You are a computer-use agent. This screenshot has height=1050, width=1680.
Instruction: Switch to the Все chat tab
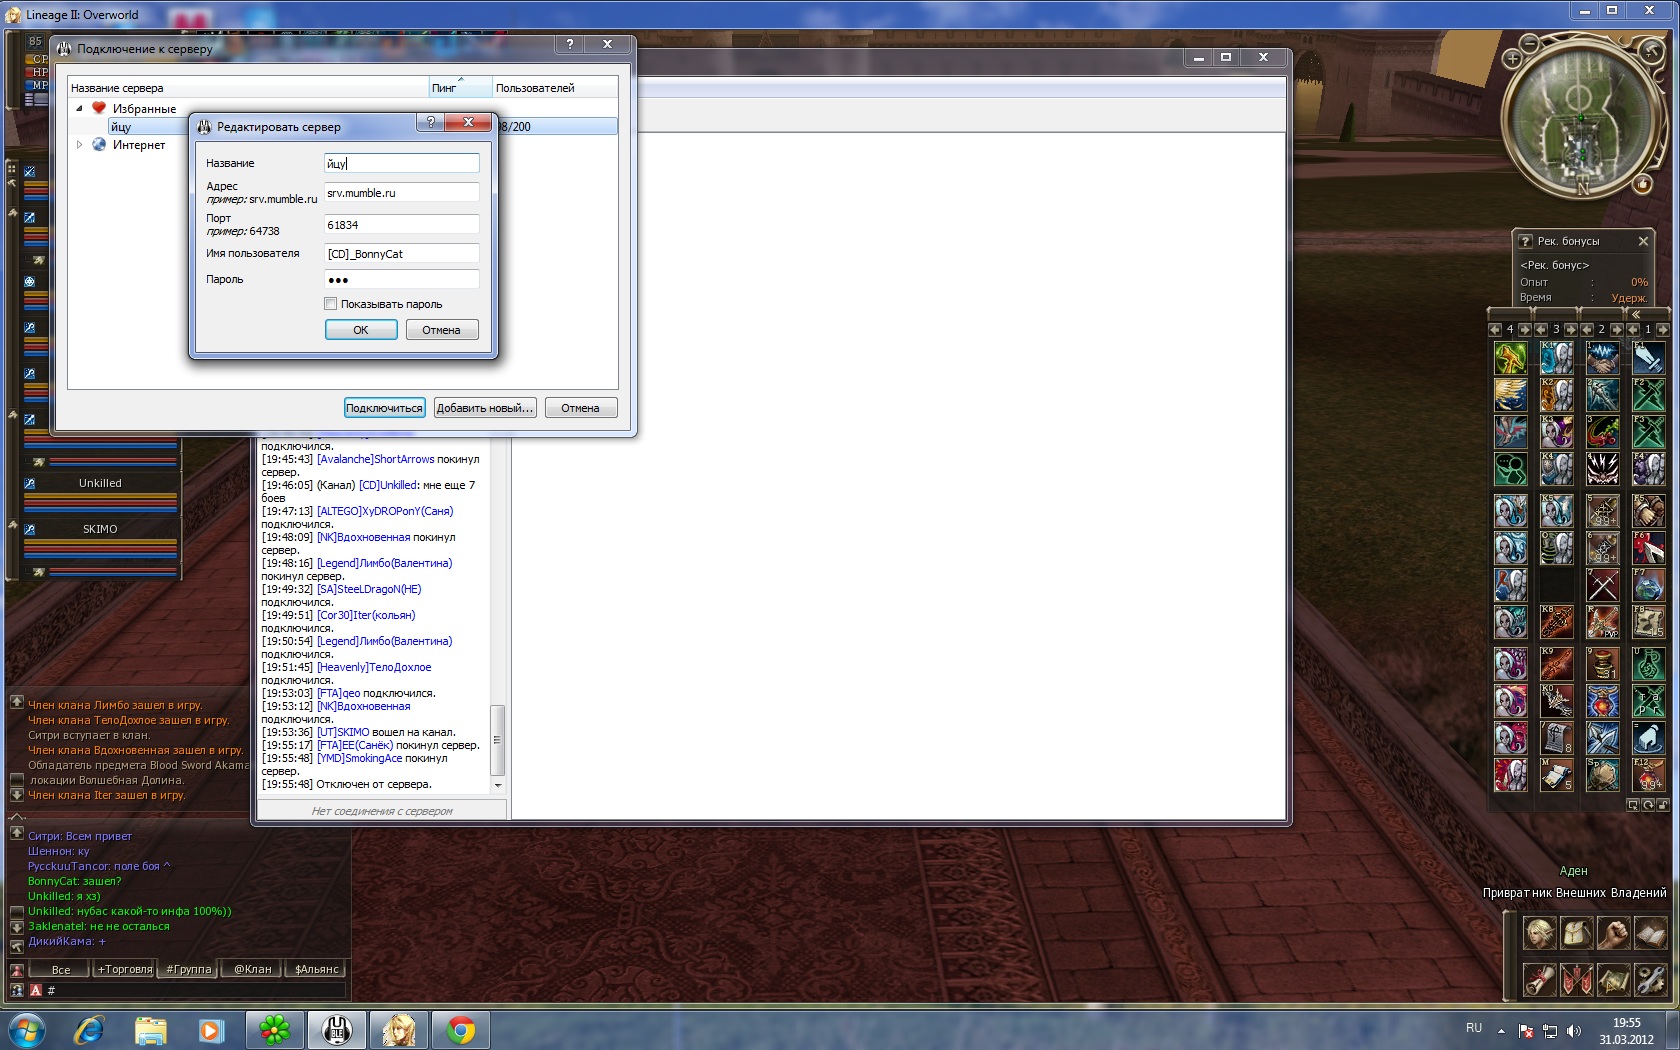click(x=60, y=969)
